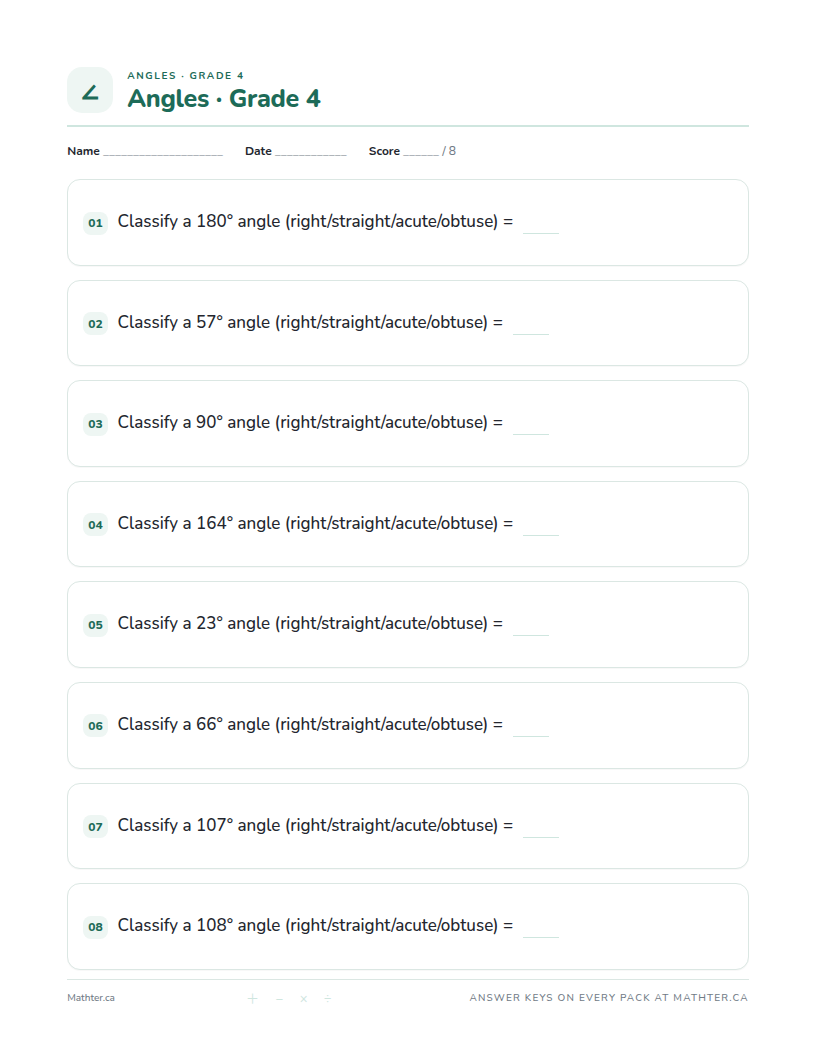Click the 'Classify a 57° angle' question text
The height and width of the screenshot is (1056, 816).
pyautogui.click(x=310, y=323)
